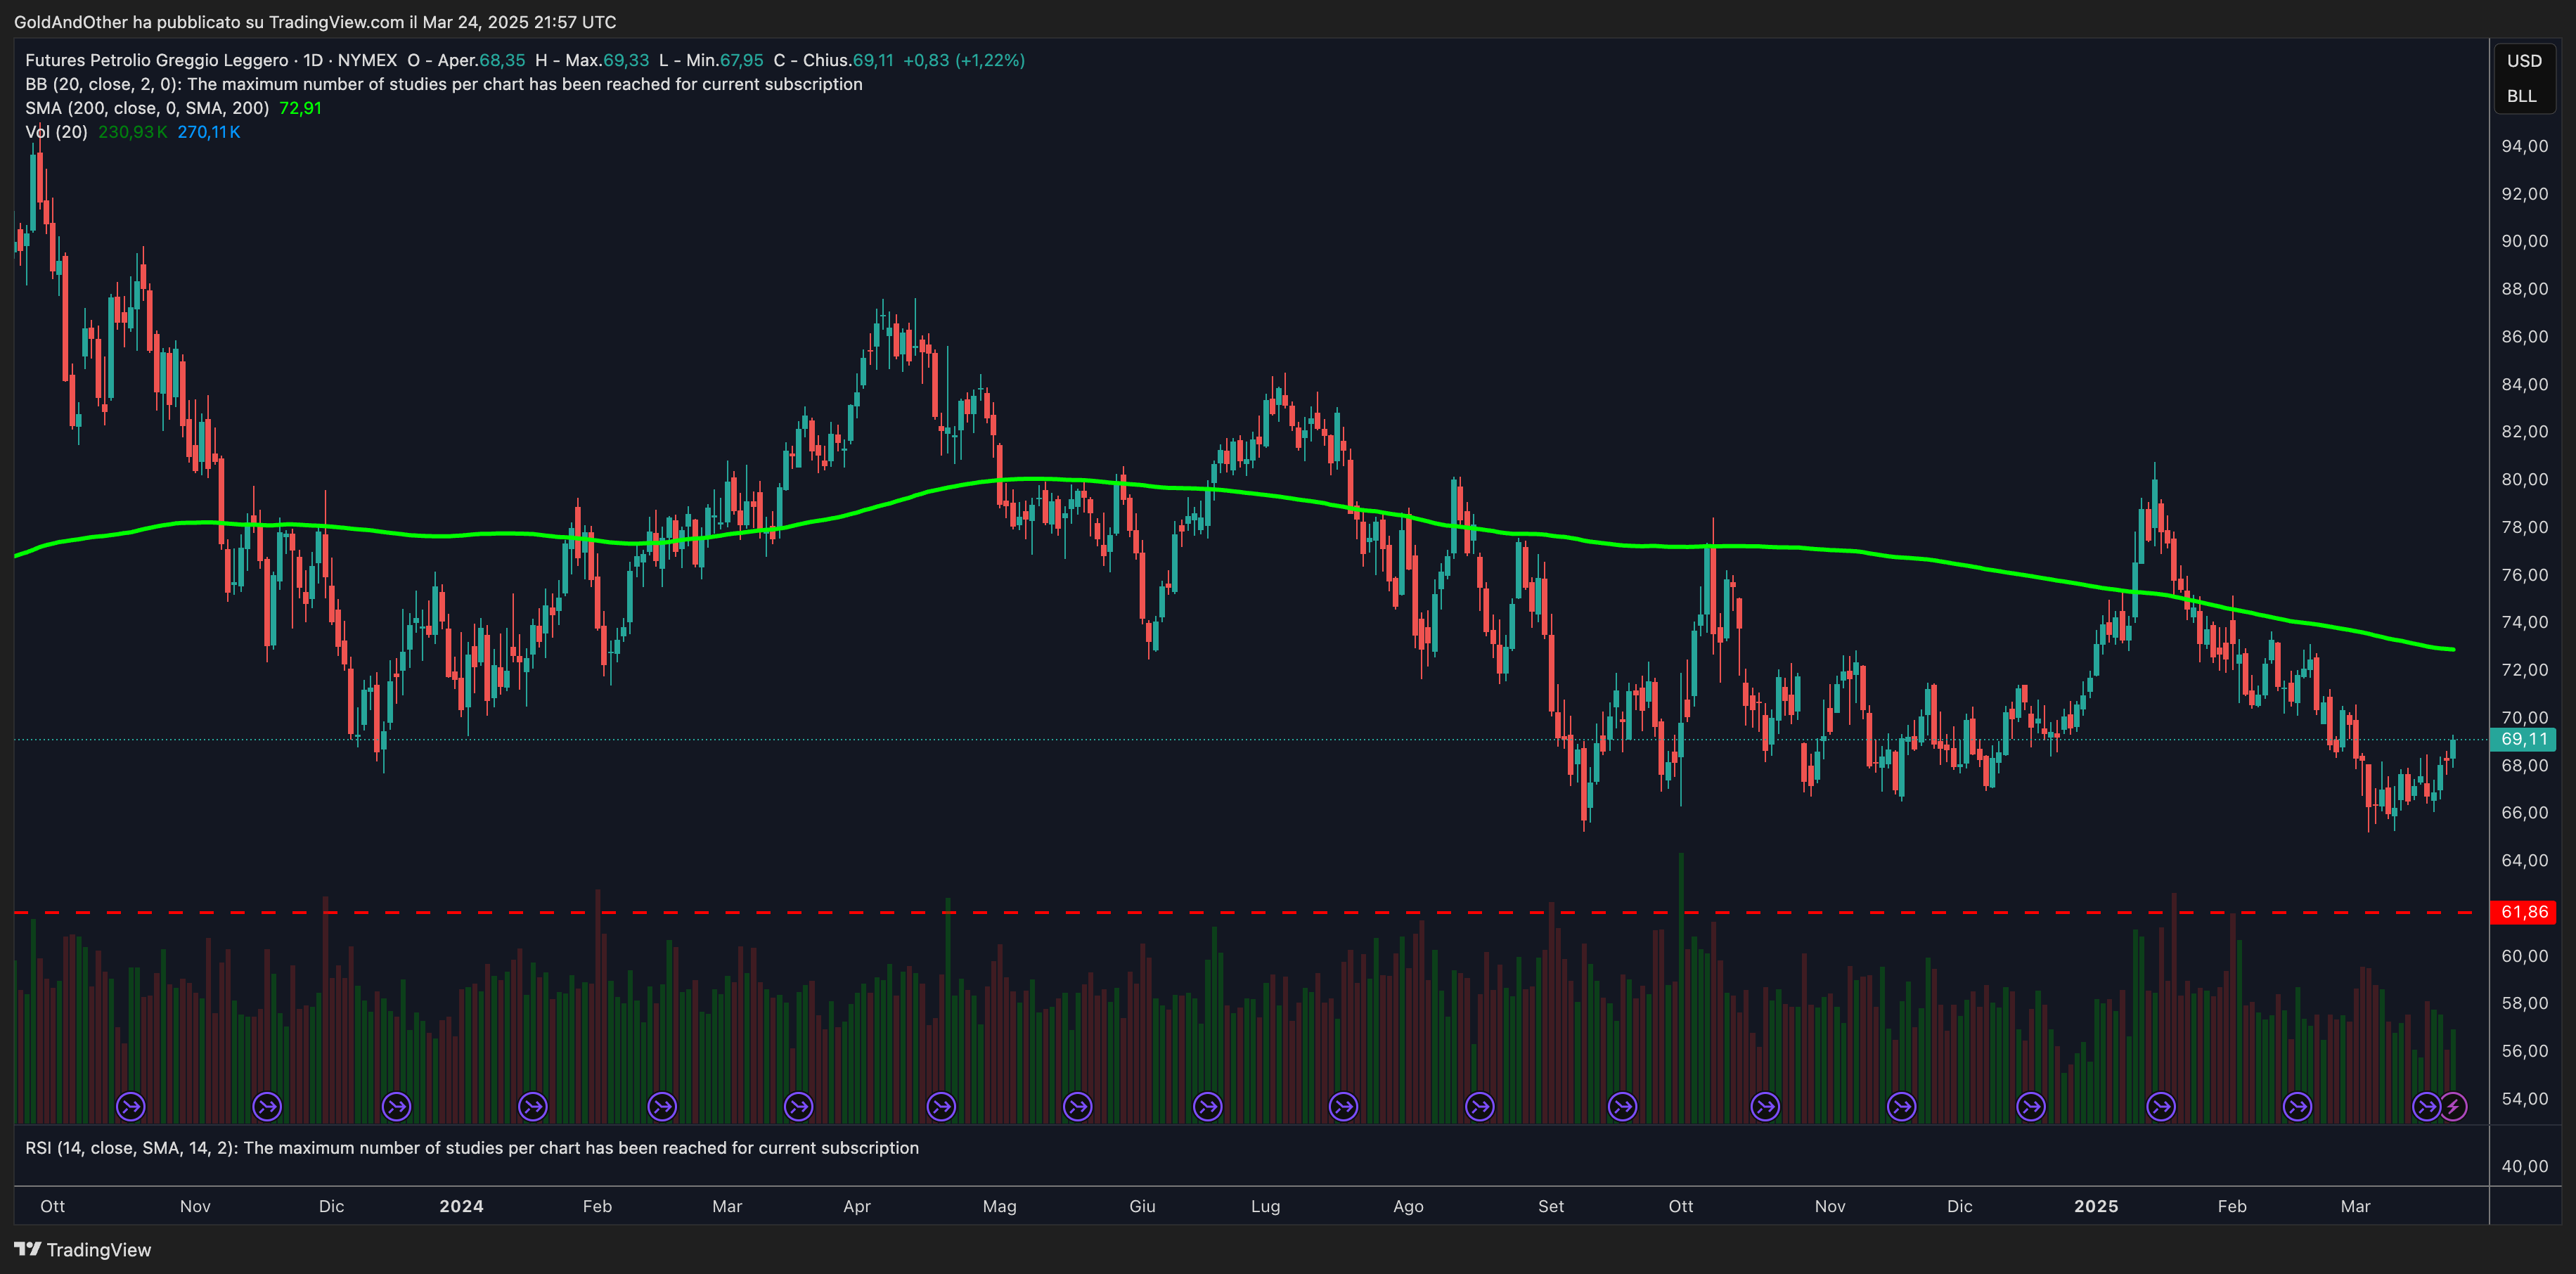Open the USD currency selector
Viewport: 2576px width, 1274px height.
2523,61
